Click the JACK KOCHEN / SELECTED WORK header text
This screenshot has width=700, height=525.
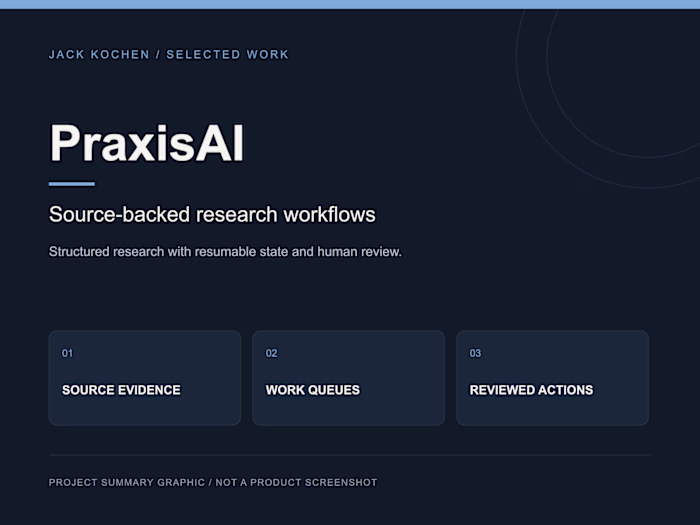[x=169, y=54]
